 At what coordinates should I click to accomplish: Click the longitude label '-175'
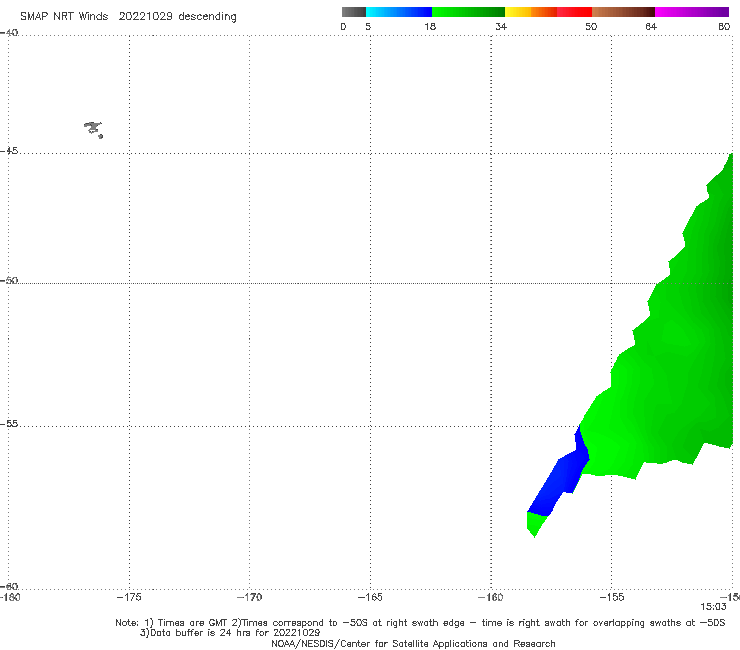coord(129,597)
